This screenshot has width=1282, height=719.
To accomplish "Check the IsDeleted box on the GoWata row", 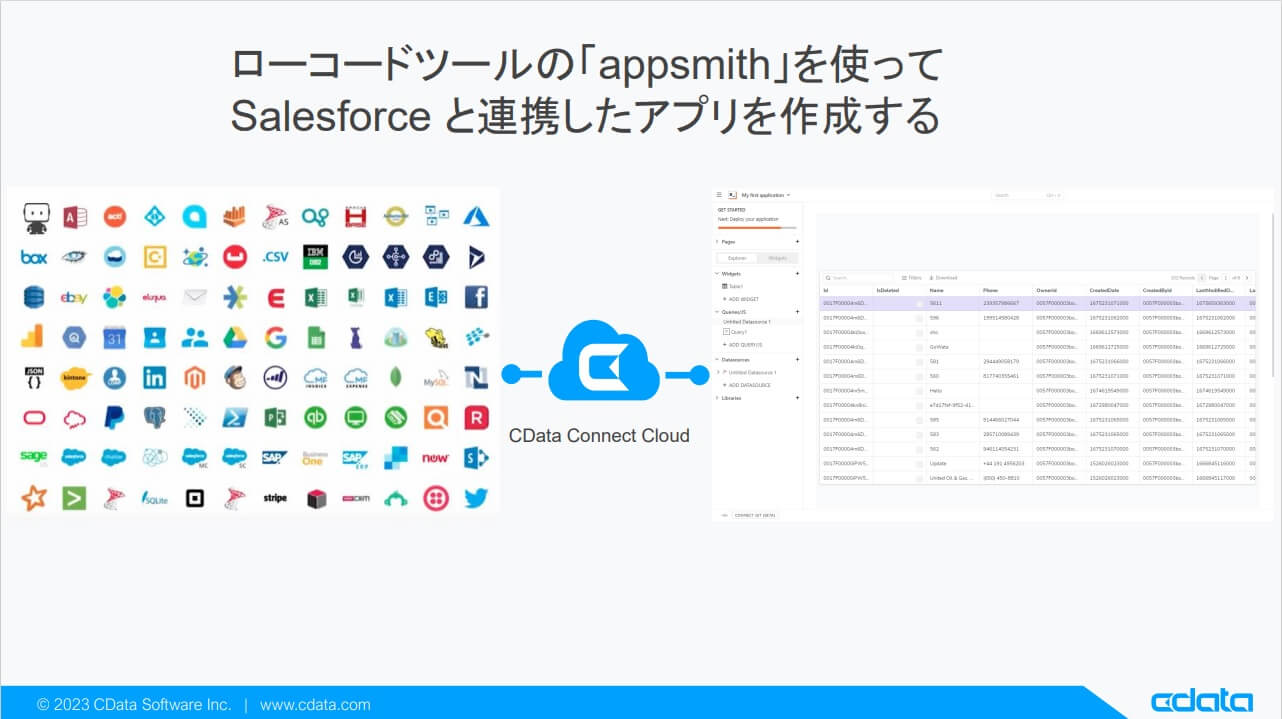I will (x=917, y=349).
